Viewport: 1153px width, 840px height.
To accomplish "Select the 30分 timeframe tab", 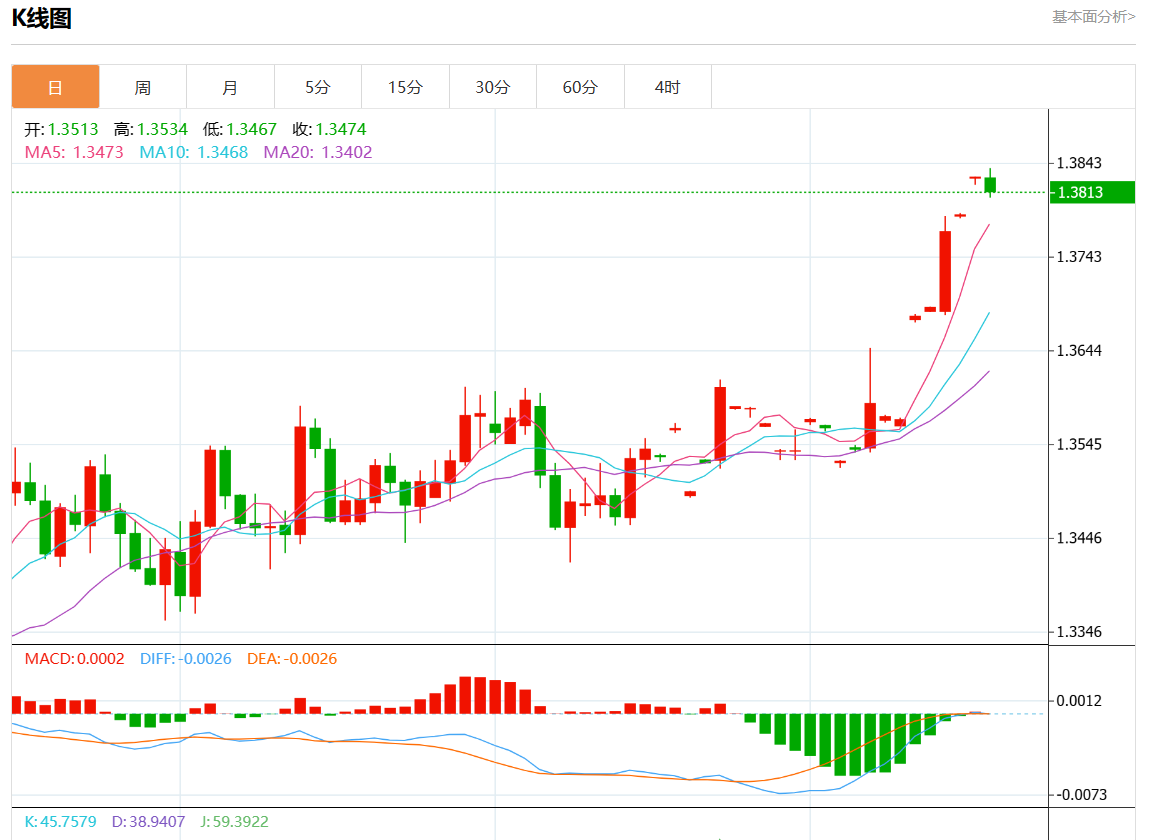I will point(492,87).
